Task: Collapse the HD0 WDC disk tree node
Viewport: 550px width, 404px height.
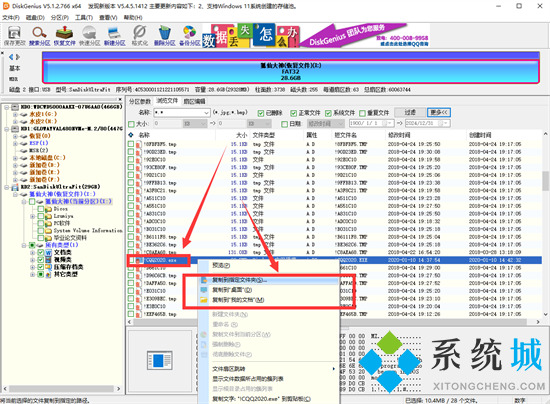Action: 7,107
